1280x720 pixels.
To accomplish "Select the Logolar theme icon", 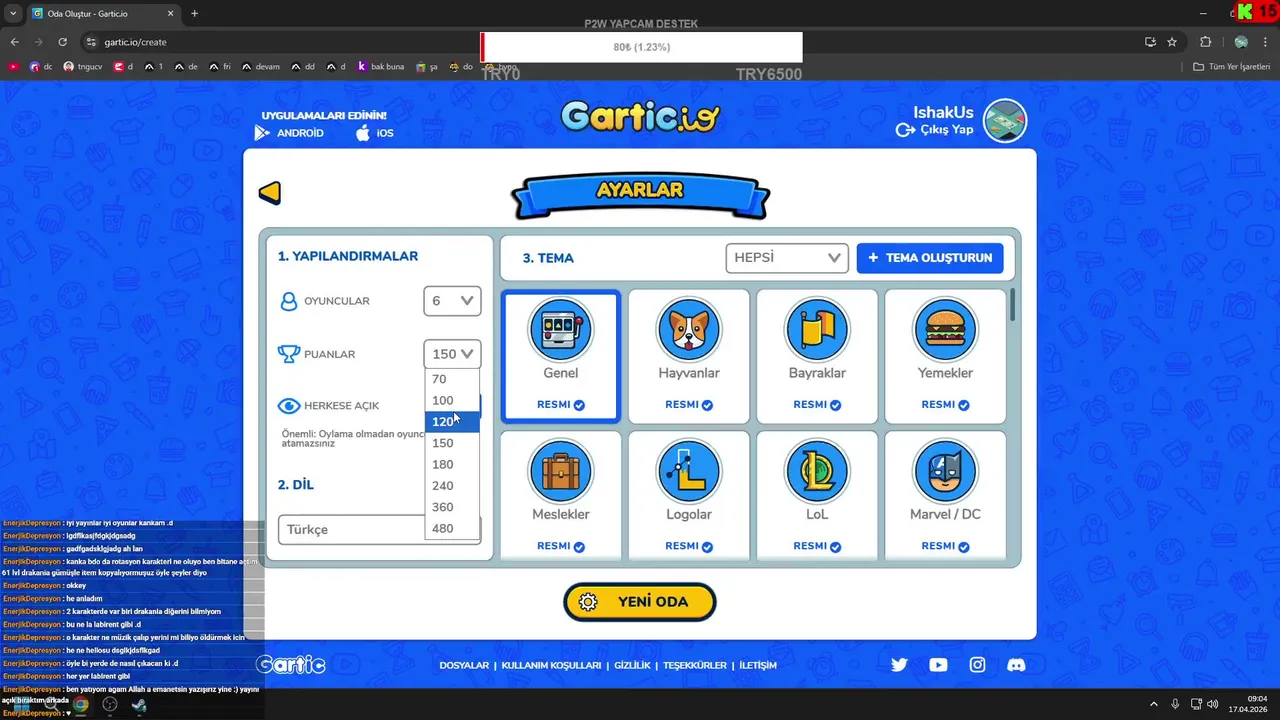I will (689, 470).
